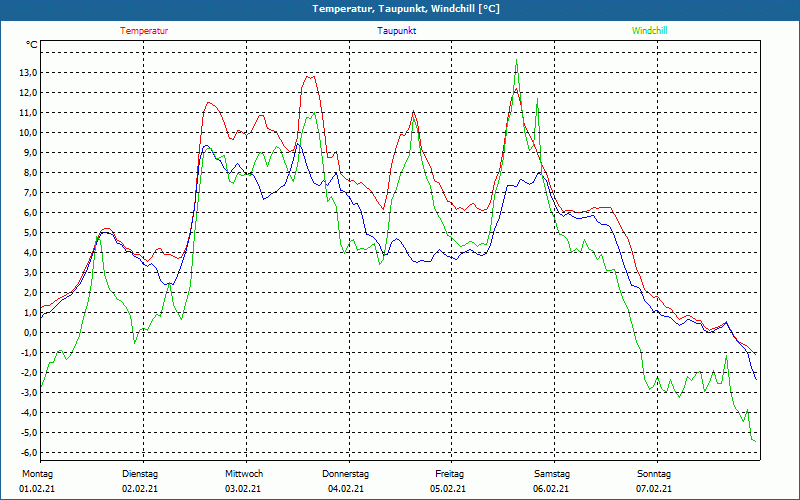Click the -1,0 y-axis value

coord(29,353)
